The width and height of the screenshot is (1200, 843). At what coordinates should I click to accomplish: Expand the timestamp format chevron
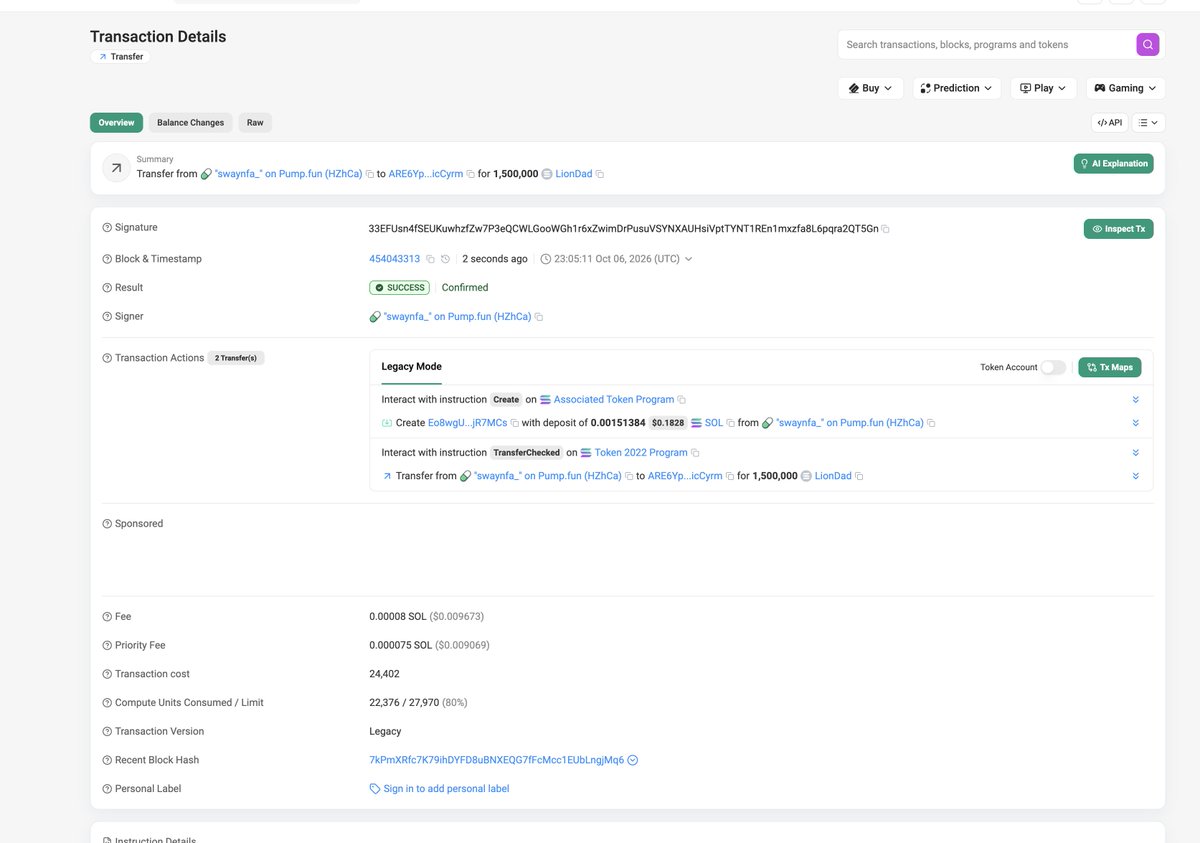point(688,259)
